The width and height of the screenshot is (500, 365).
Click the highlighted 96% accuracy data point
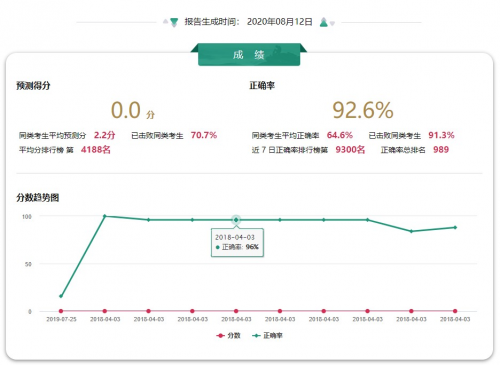[236, 220]
